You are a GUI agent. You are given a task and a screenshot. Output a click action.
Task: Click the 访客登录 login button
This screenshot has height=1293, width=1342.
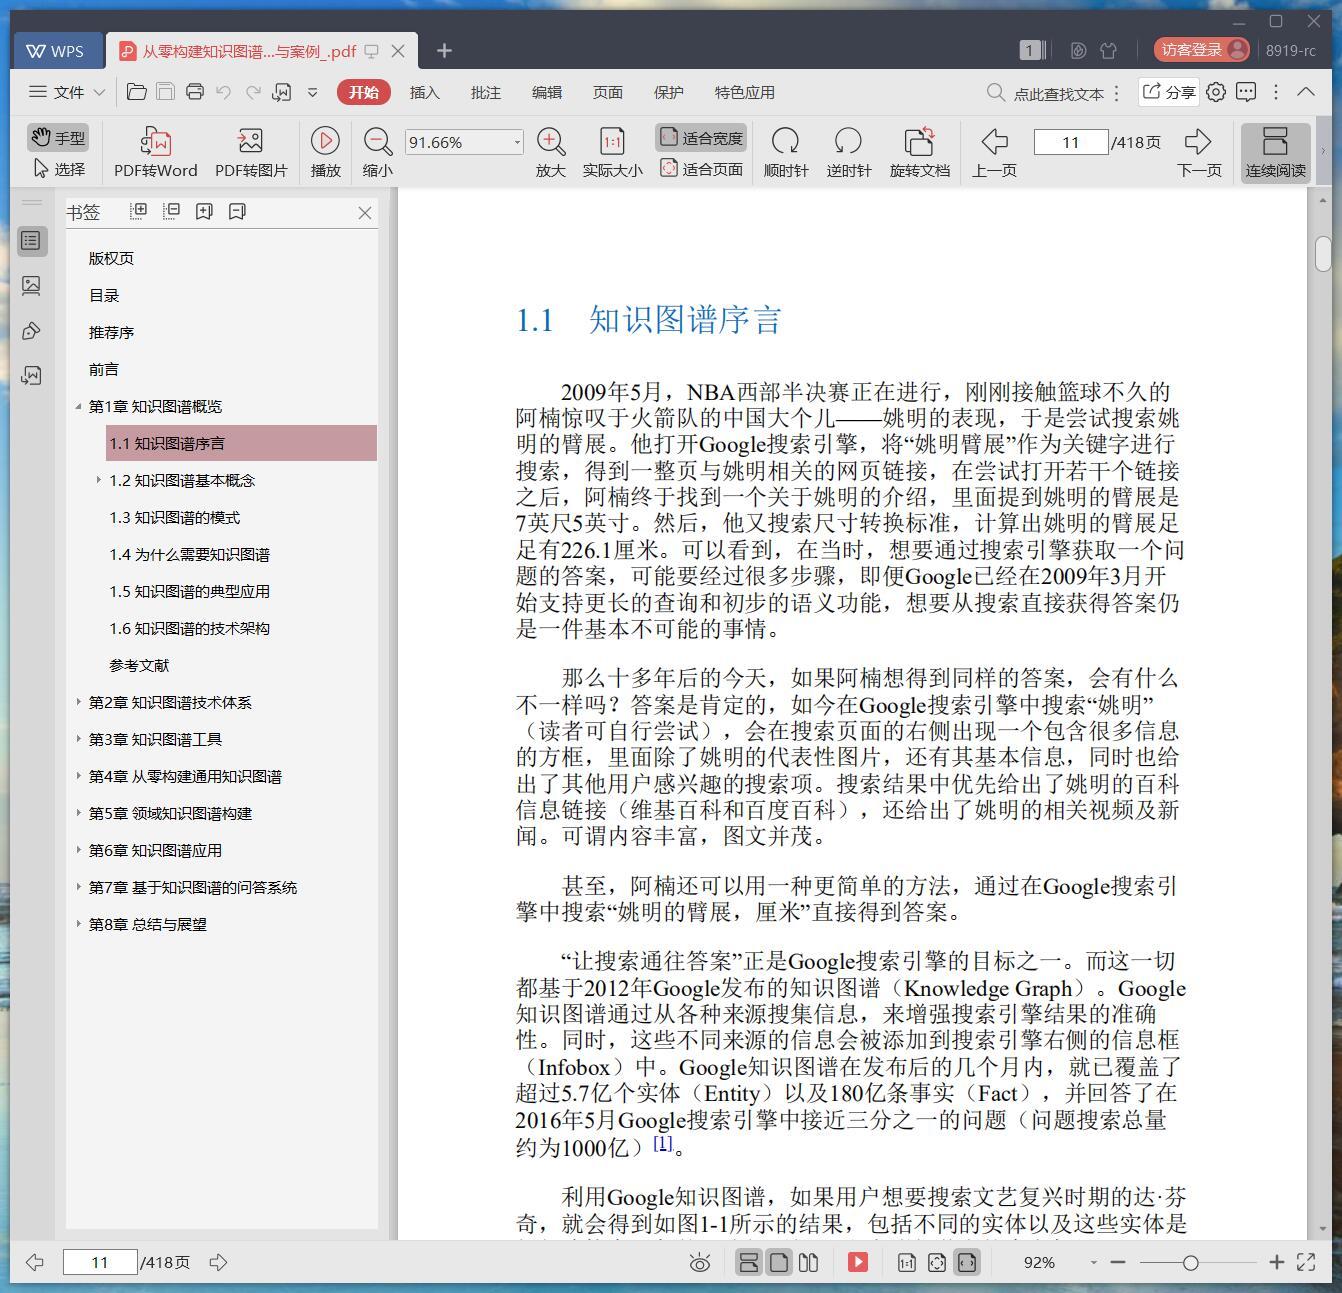point(1201,50)
